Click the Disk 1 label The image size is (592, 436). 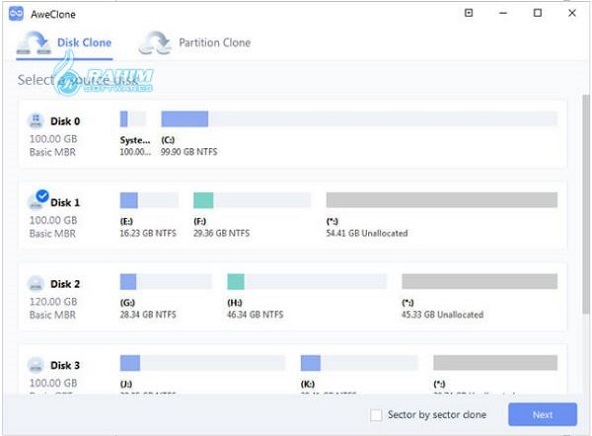point(65,203)
